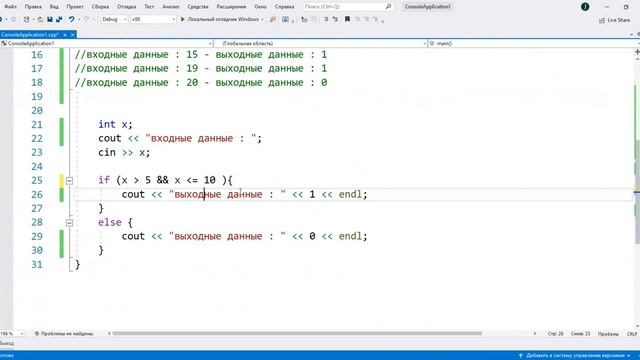Open the Сборка menu
640x360 pixels.
(x=100, y=7)
